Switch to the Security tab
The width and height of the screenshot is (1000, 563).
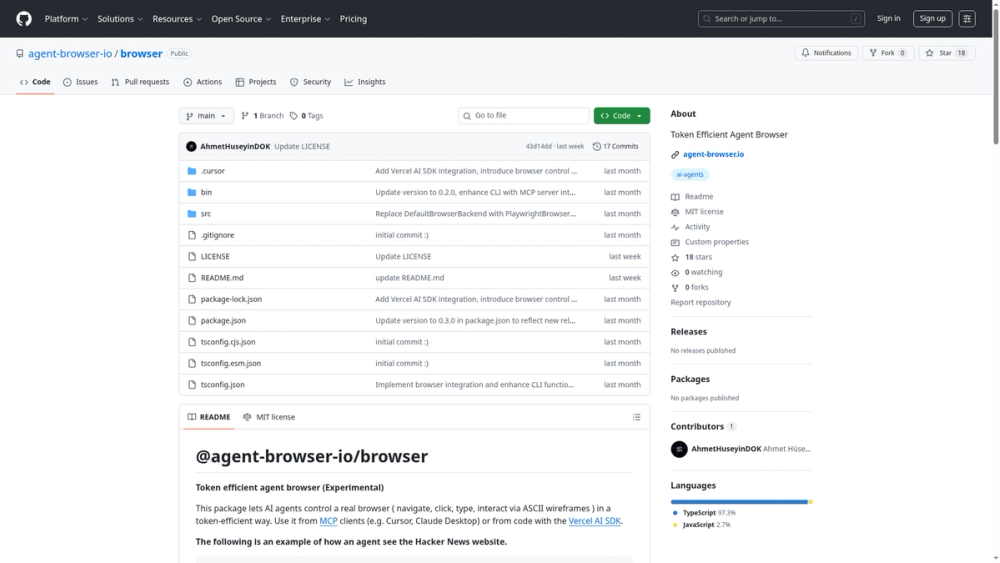click(311, 82)
